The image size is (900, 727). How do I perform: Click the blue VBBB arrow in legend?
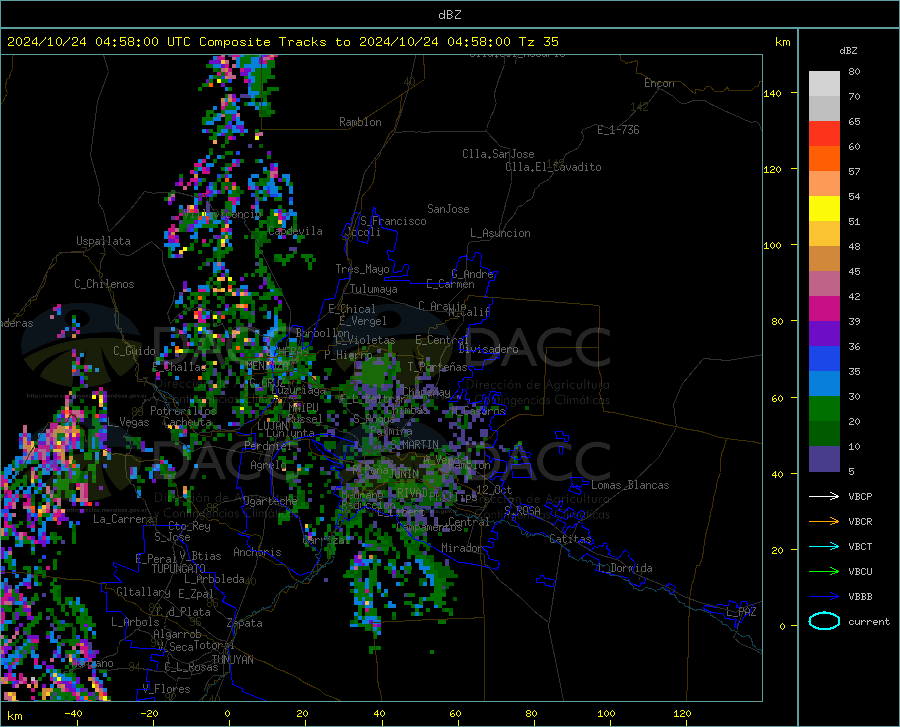pos(824,597)
